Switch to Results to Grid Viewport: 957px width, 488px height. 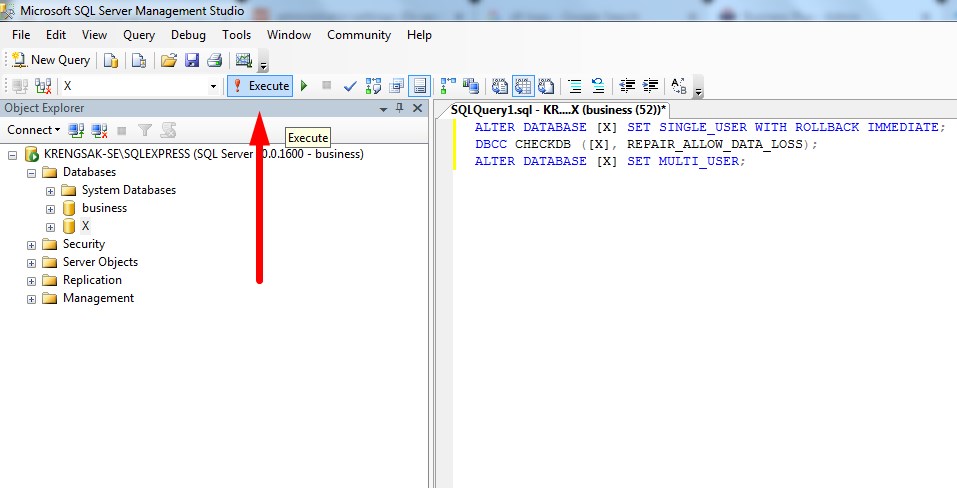pyautogui.click(x=523, y=86)
